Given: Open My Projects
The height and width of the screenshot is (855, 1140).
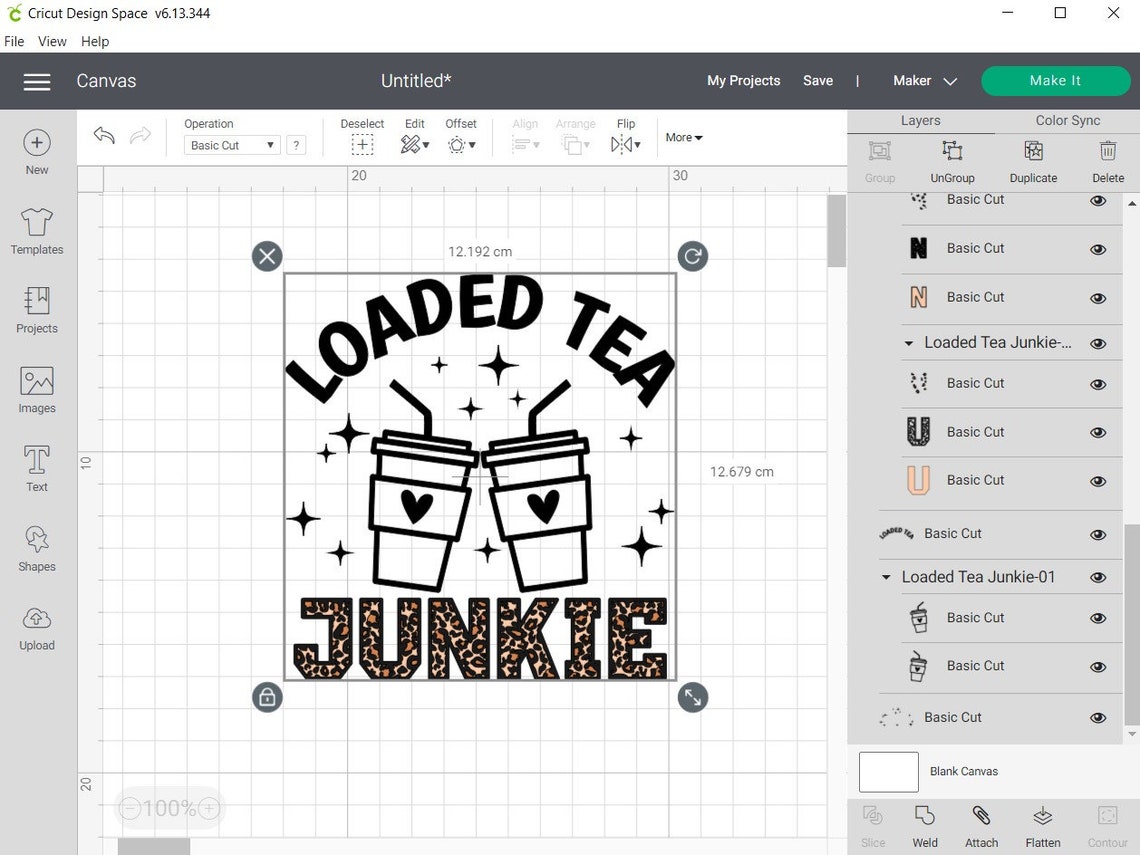Looking at the screenshot, I should click(x=743, y=80).
